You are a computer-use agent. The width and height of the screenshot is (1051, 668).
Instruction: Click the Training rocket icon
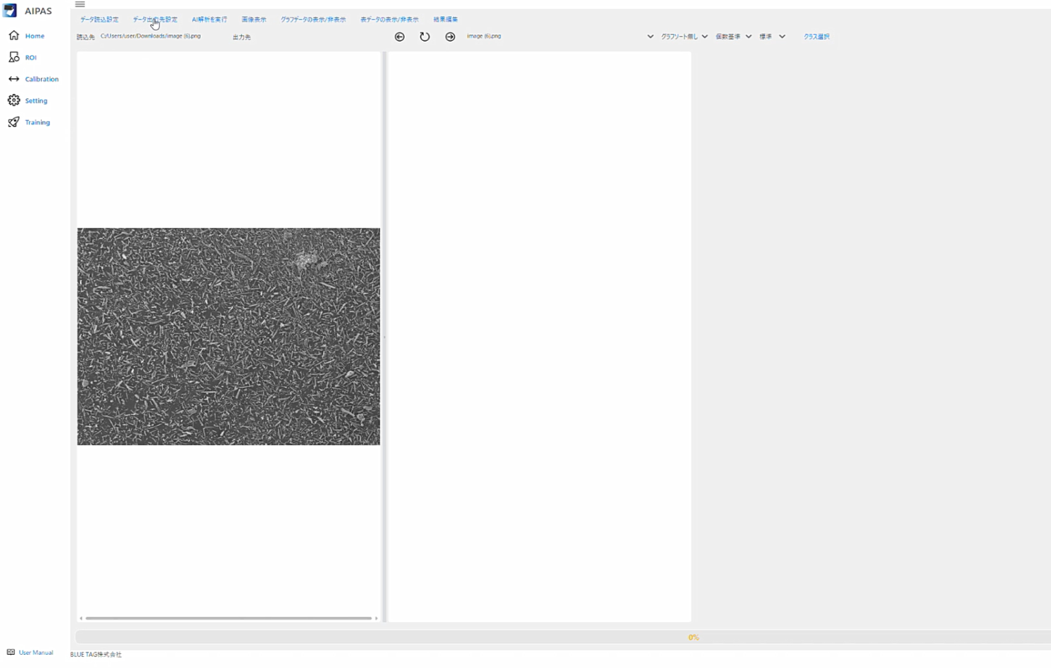point(13,122)
